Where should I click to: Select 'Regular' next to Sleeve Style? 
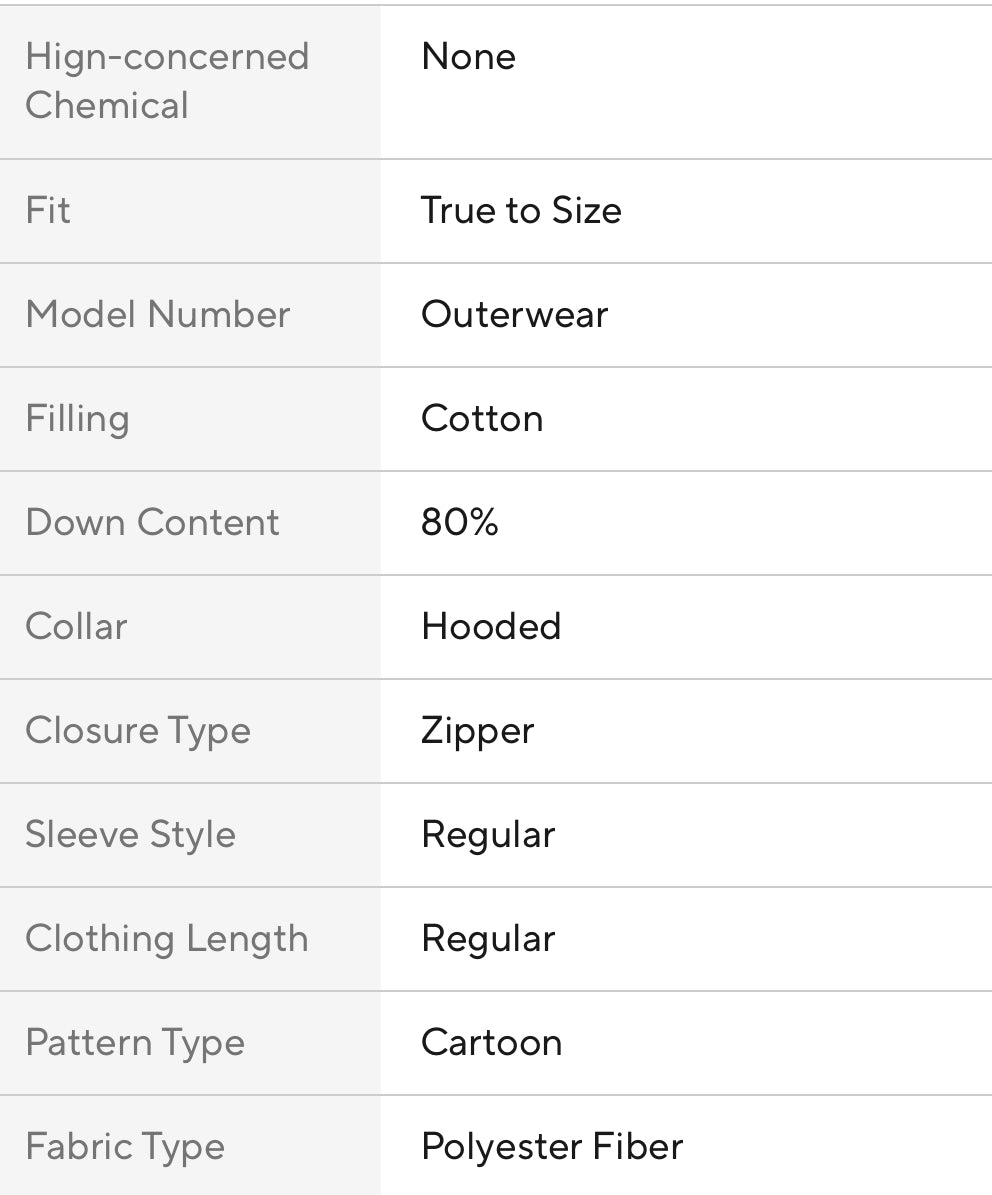[x=488, y=835]
